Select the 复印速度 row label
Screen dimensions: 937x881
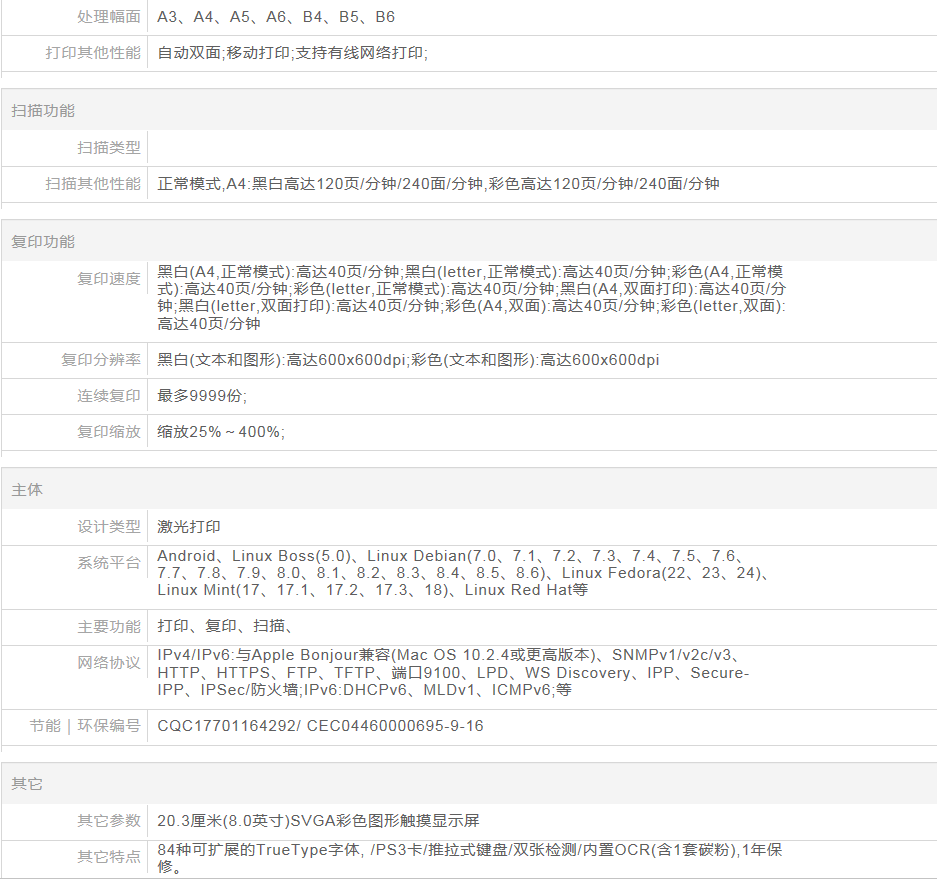[x=109, y=279]
